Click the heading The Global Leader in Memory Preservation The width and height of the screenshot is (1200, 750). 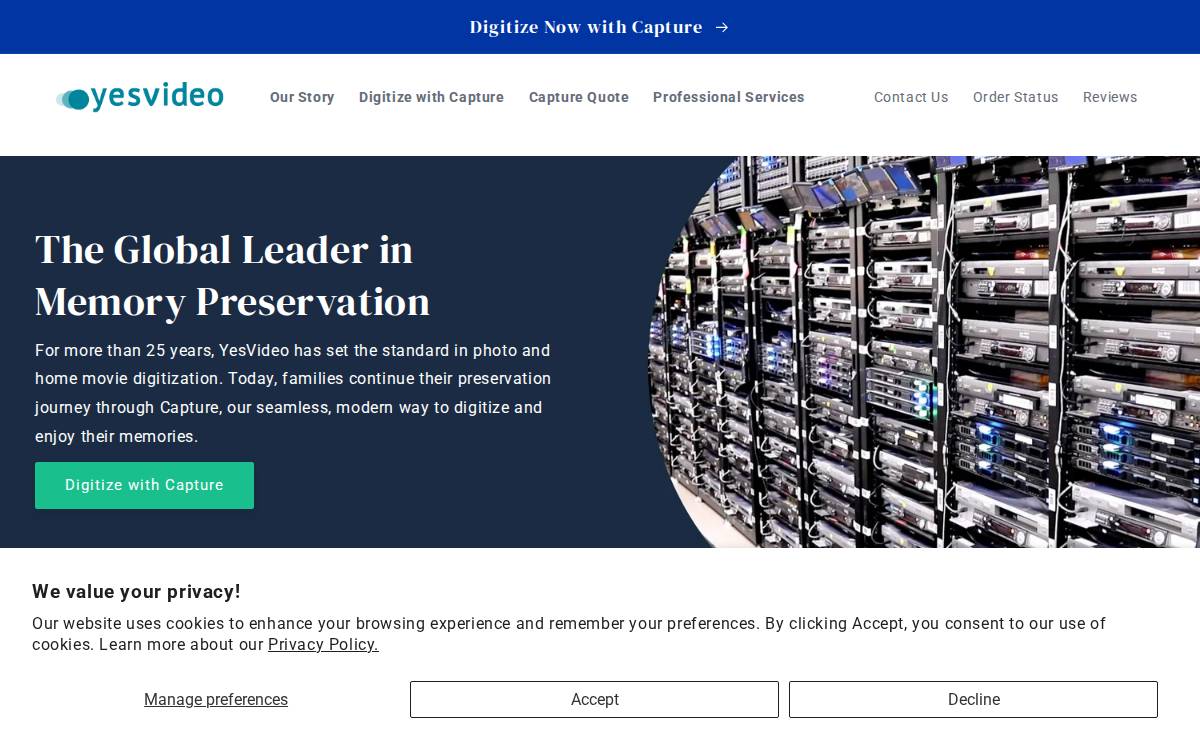pyautogui.click(x=232, y=275)
